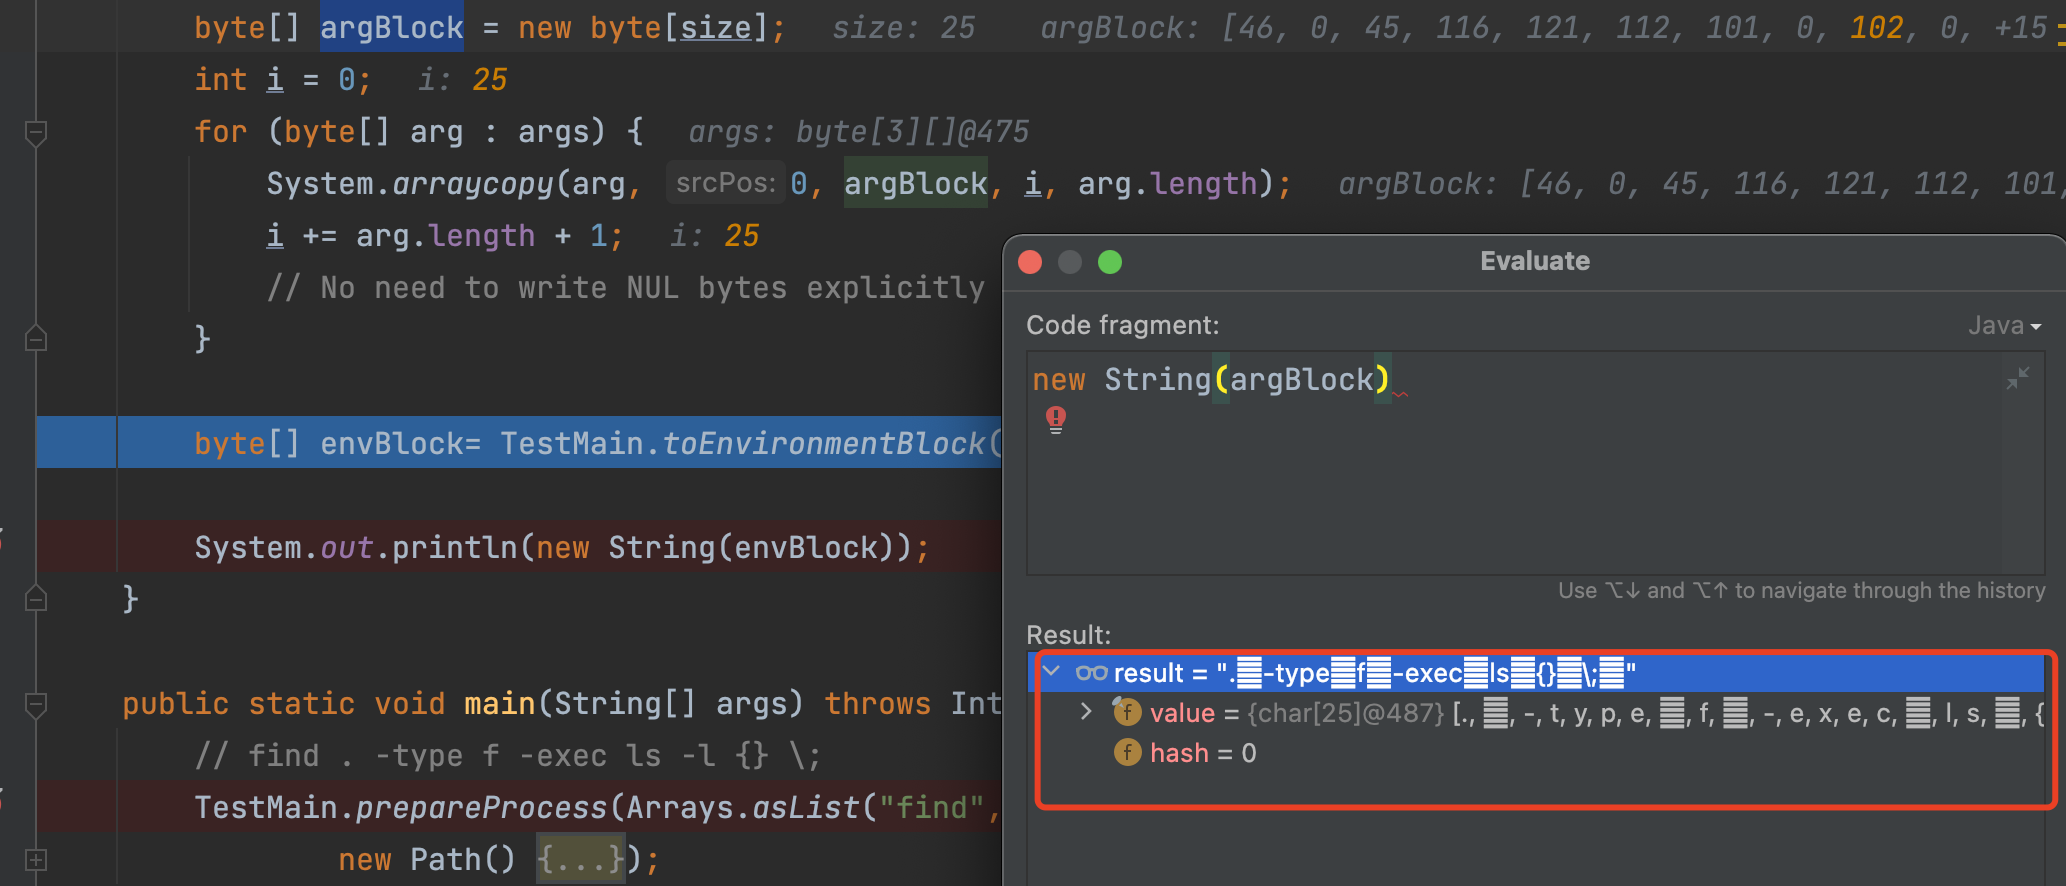
Task: Click the 'No need to write NUL' comment
Action: coord(626,288)
